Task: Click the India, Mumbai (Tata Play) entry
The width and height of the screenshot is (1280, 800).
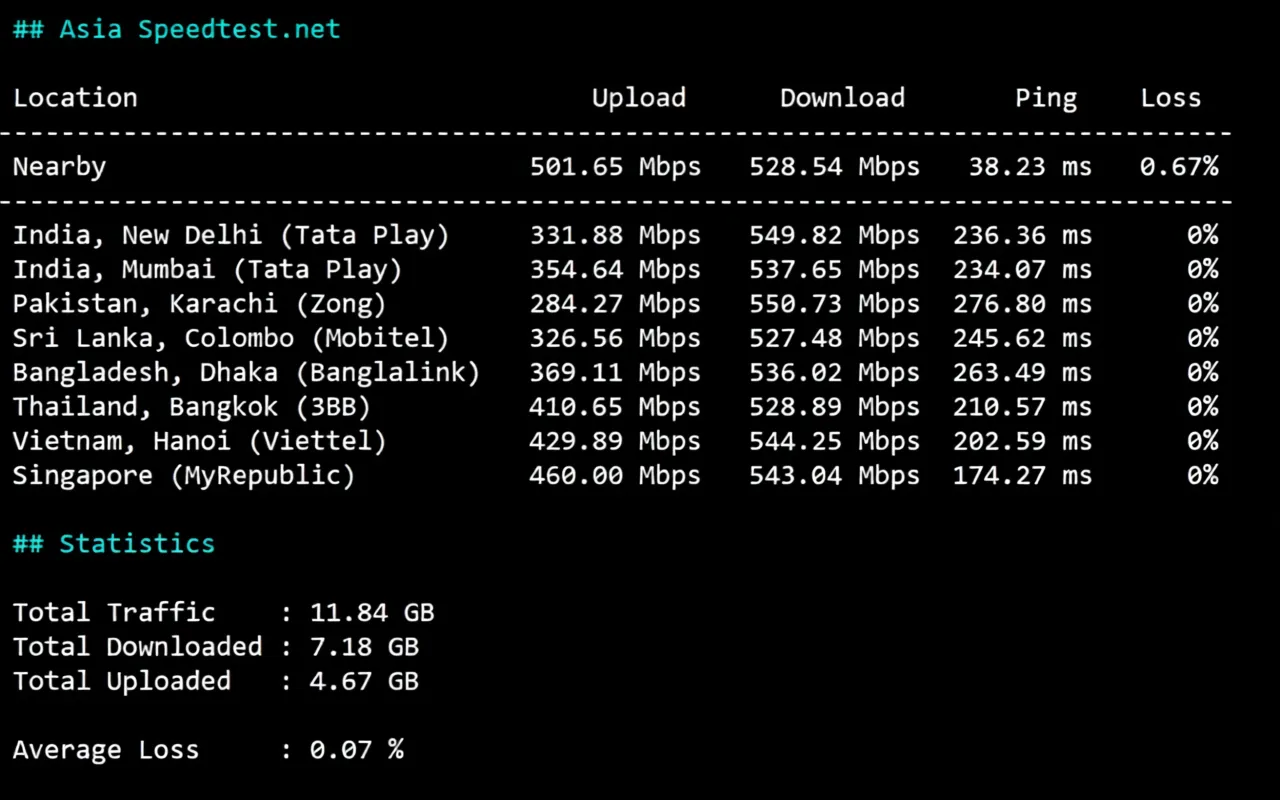Action: 207,270
